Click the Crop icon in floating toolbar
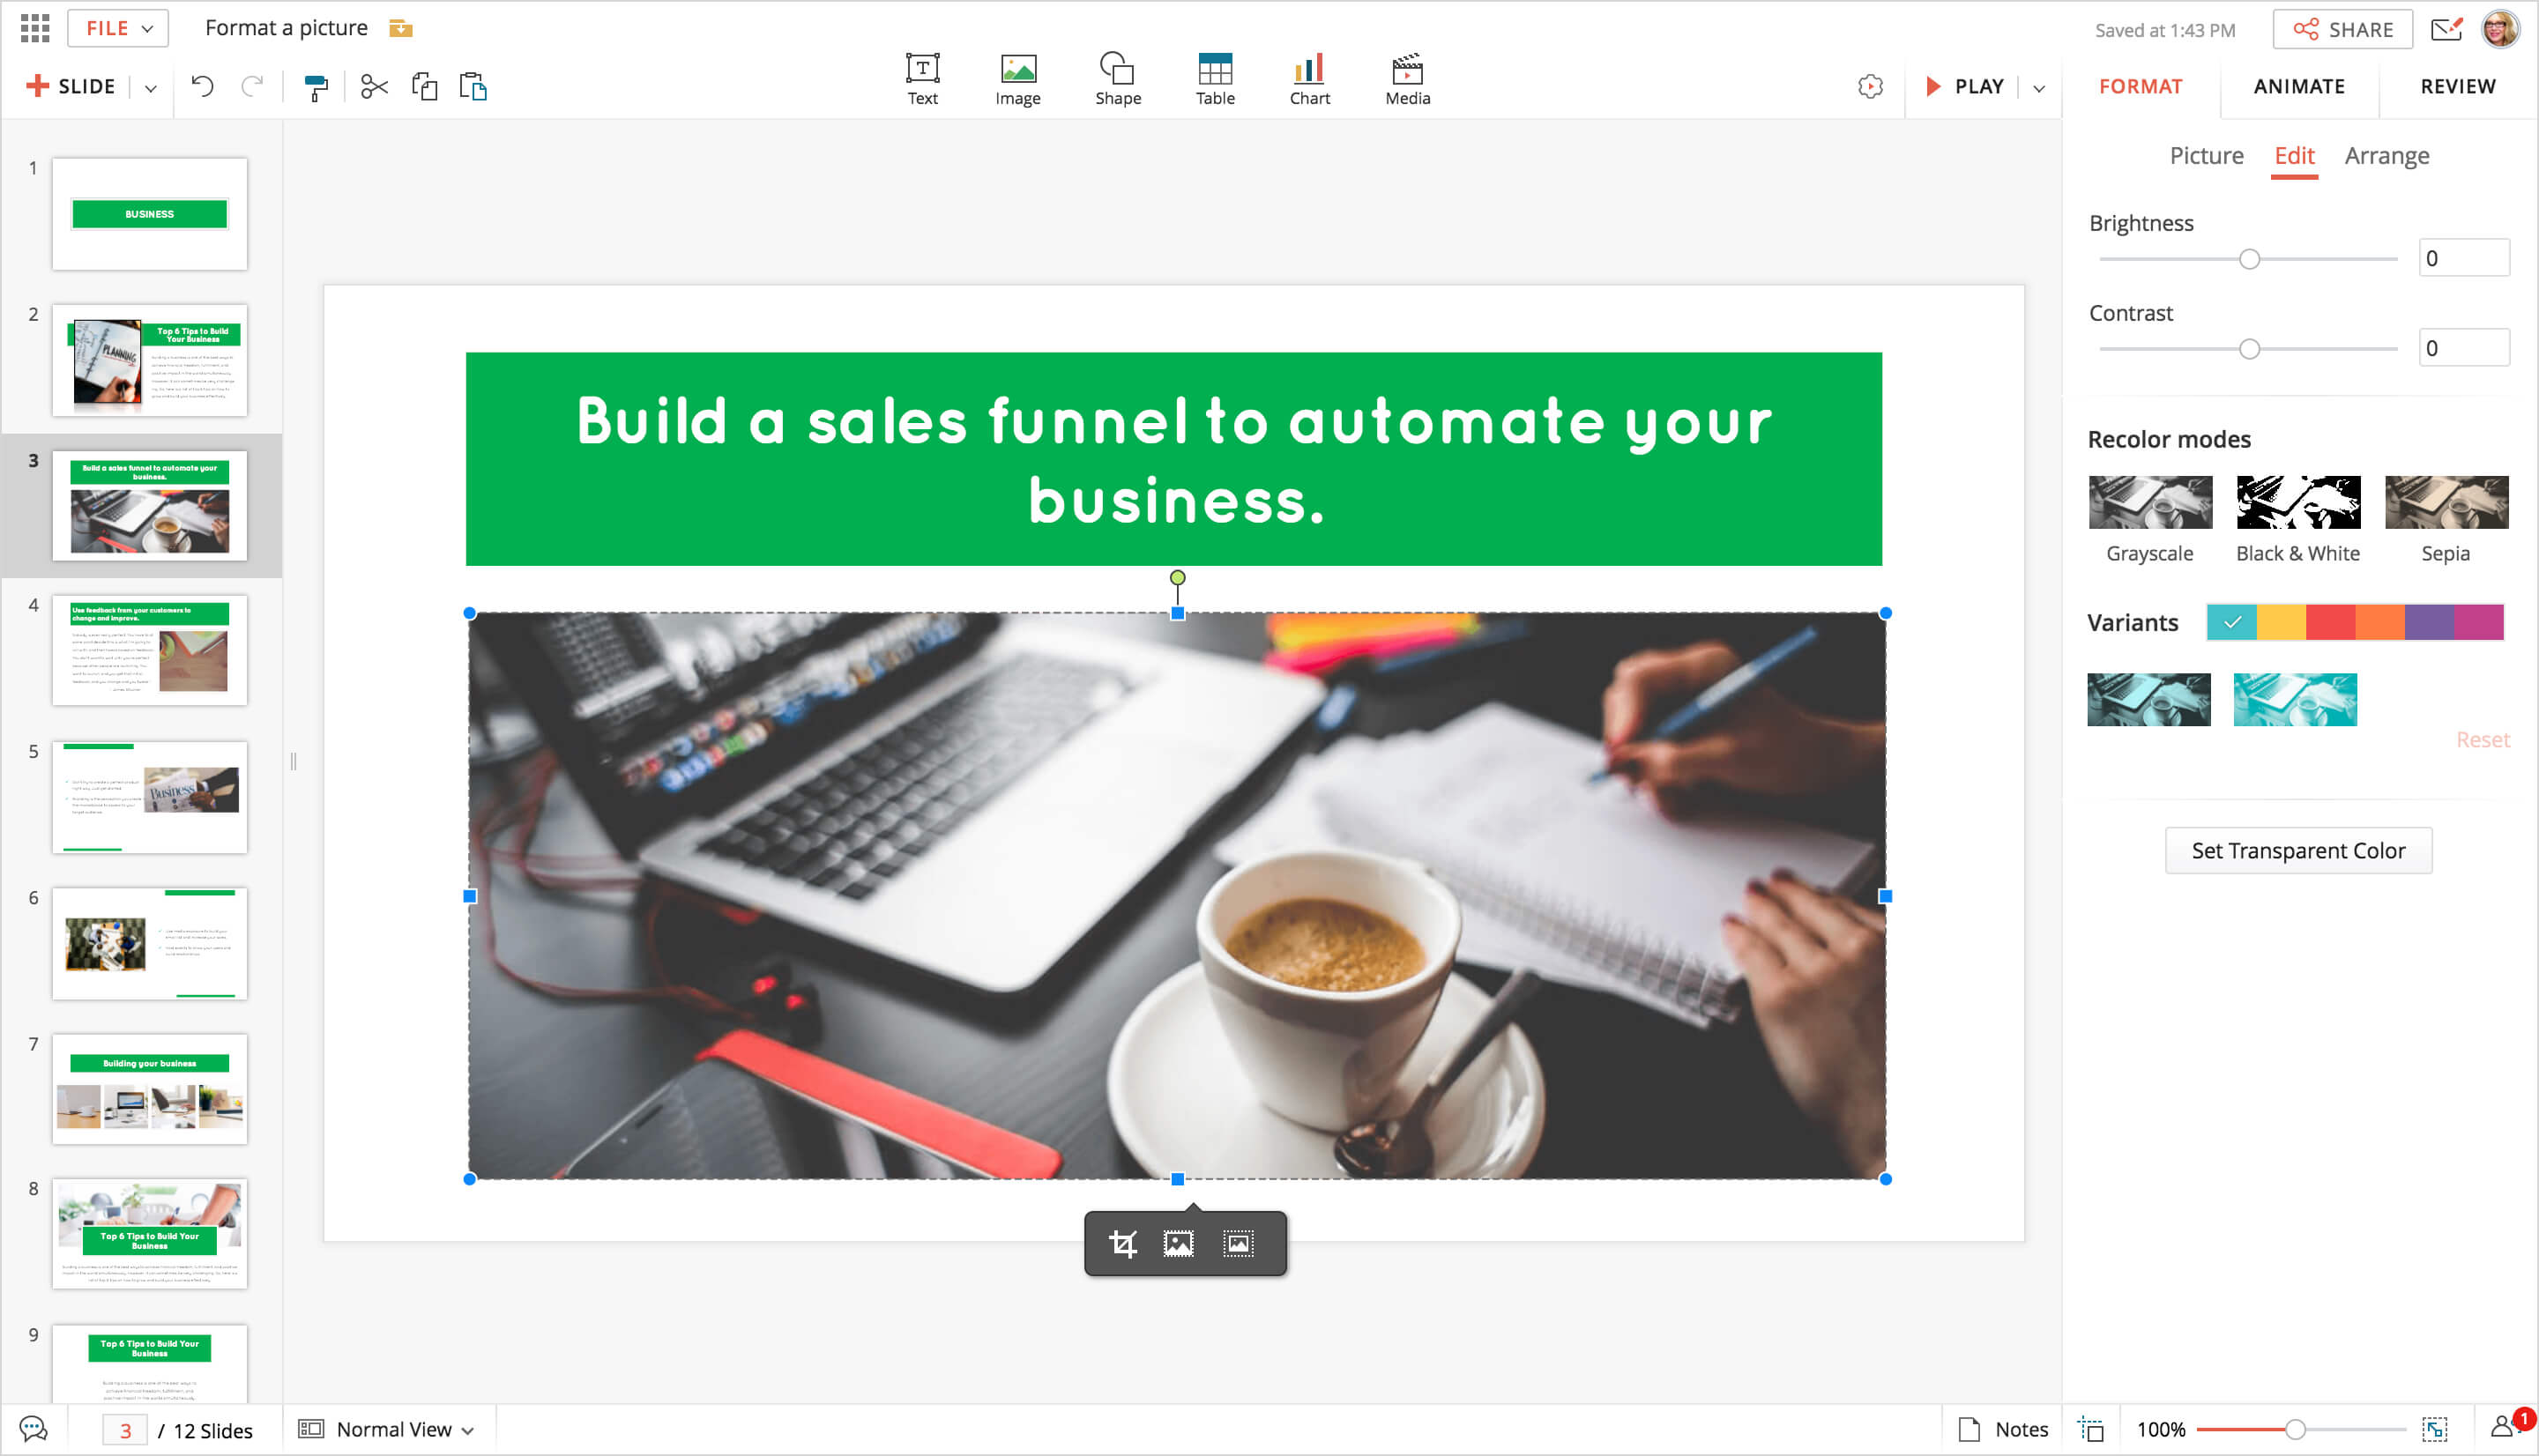Viewport: 2539px width, 1456px height. [1122, 1243]
